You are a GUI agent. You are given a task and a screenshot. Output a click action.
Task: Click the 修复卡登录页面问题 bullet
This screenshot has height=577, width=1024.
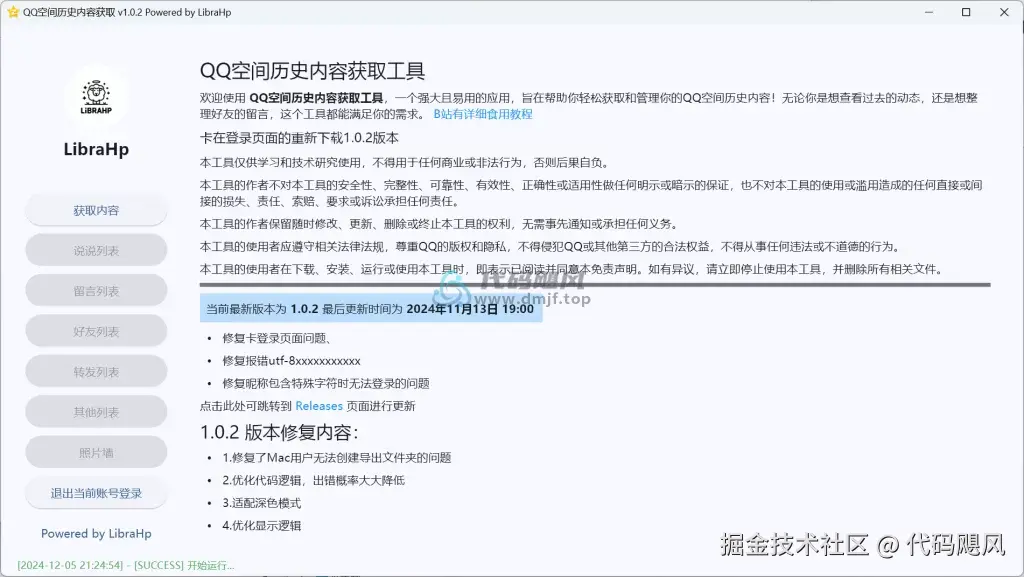click(278, 338)
